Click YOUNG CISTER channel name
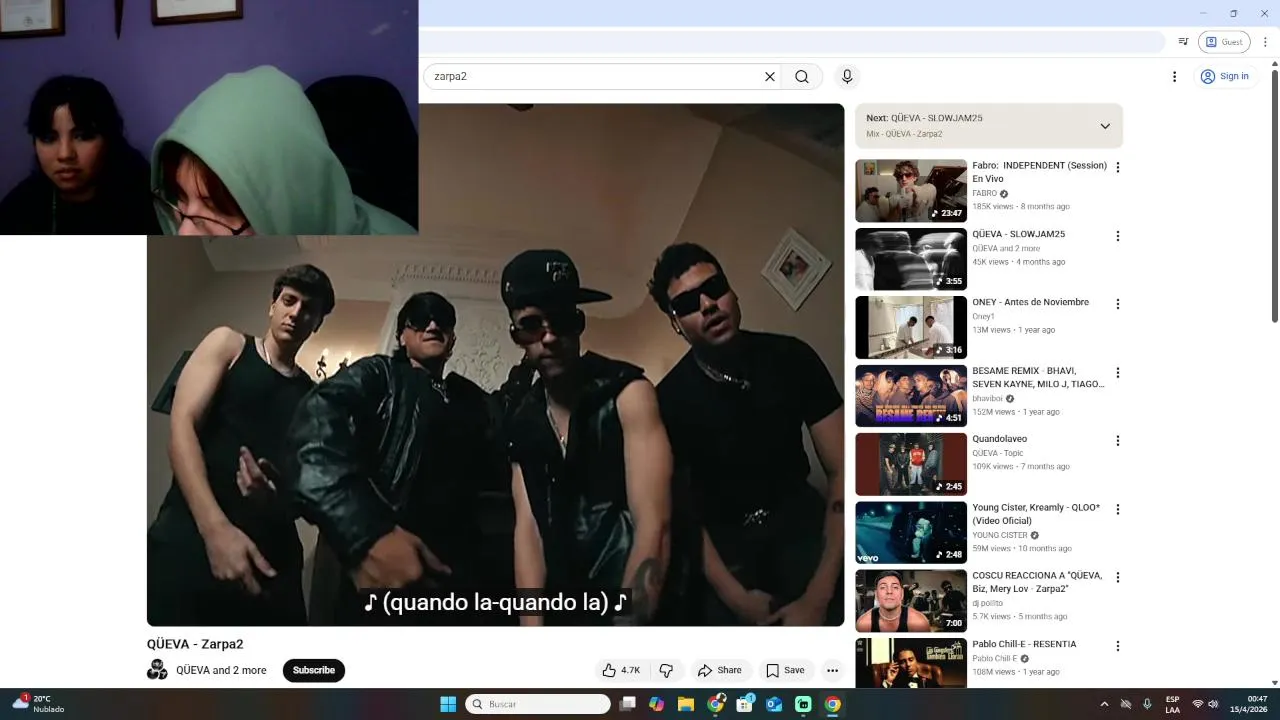 1000,535
